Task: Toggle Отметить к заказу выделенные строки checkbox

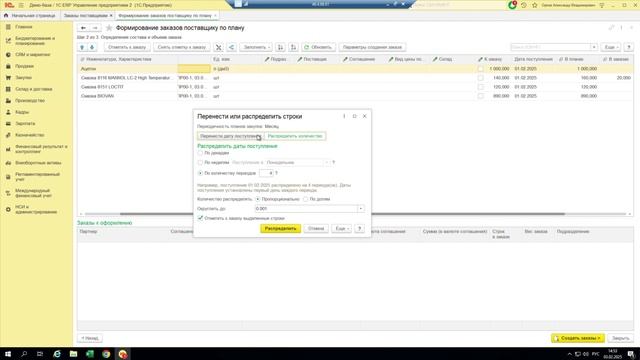Action: pyautogui.click(x=200, y=218)
